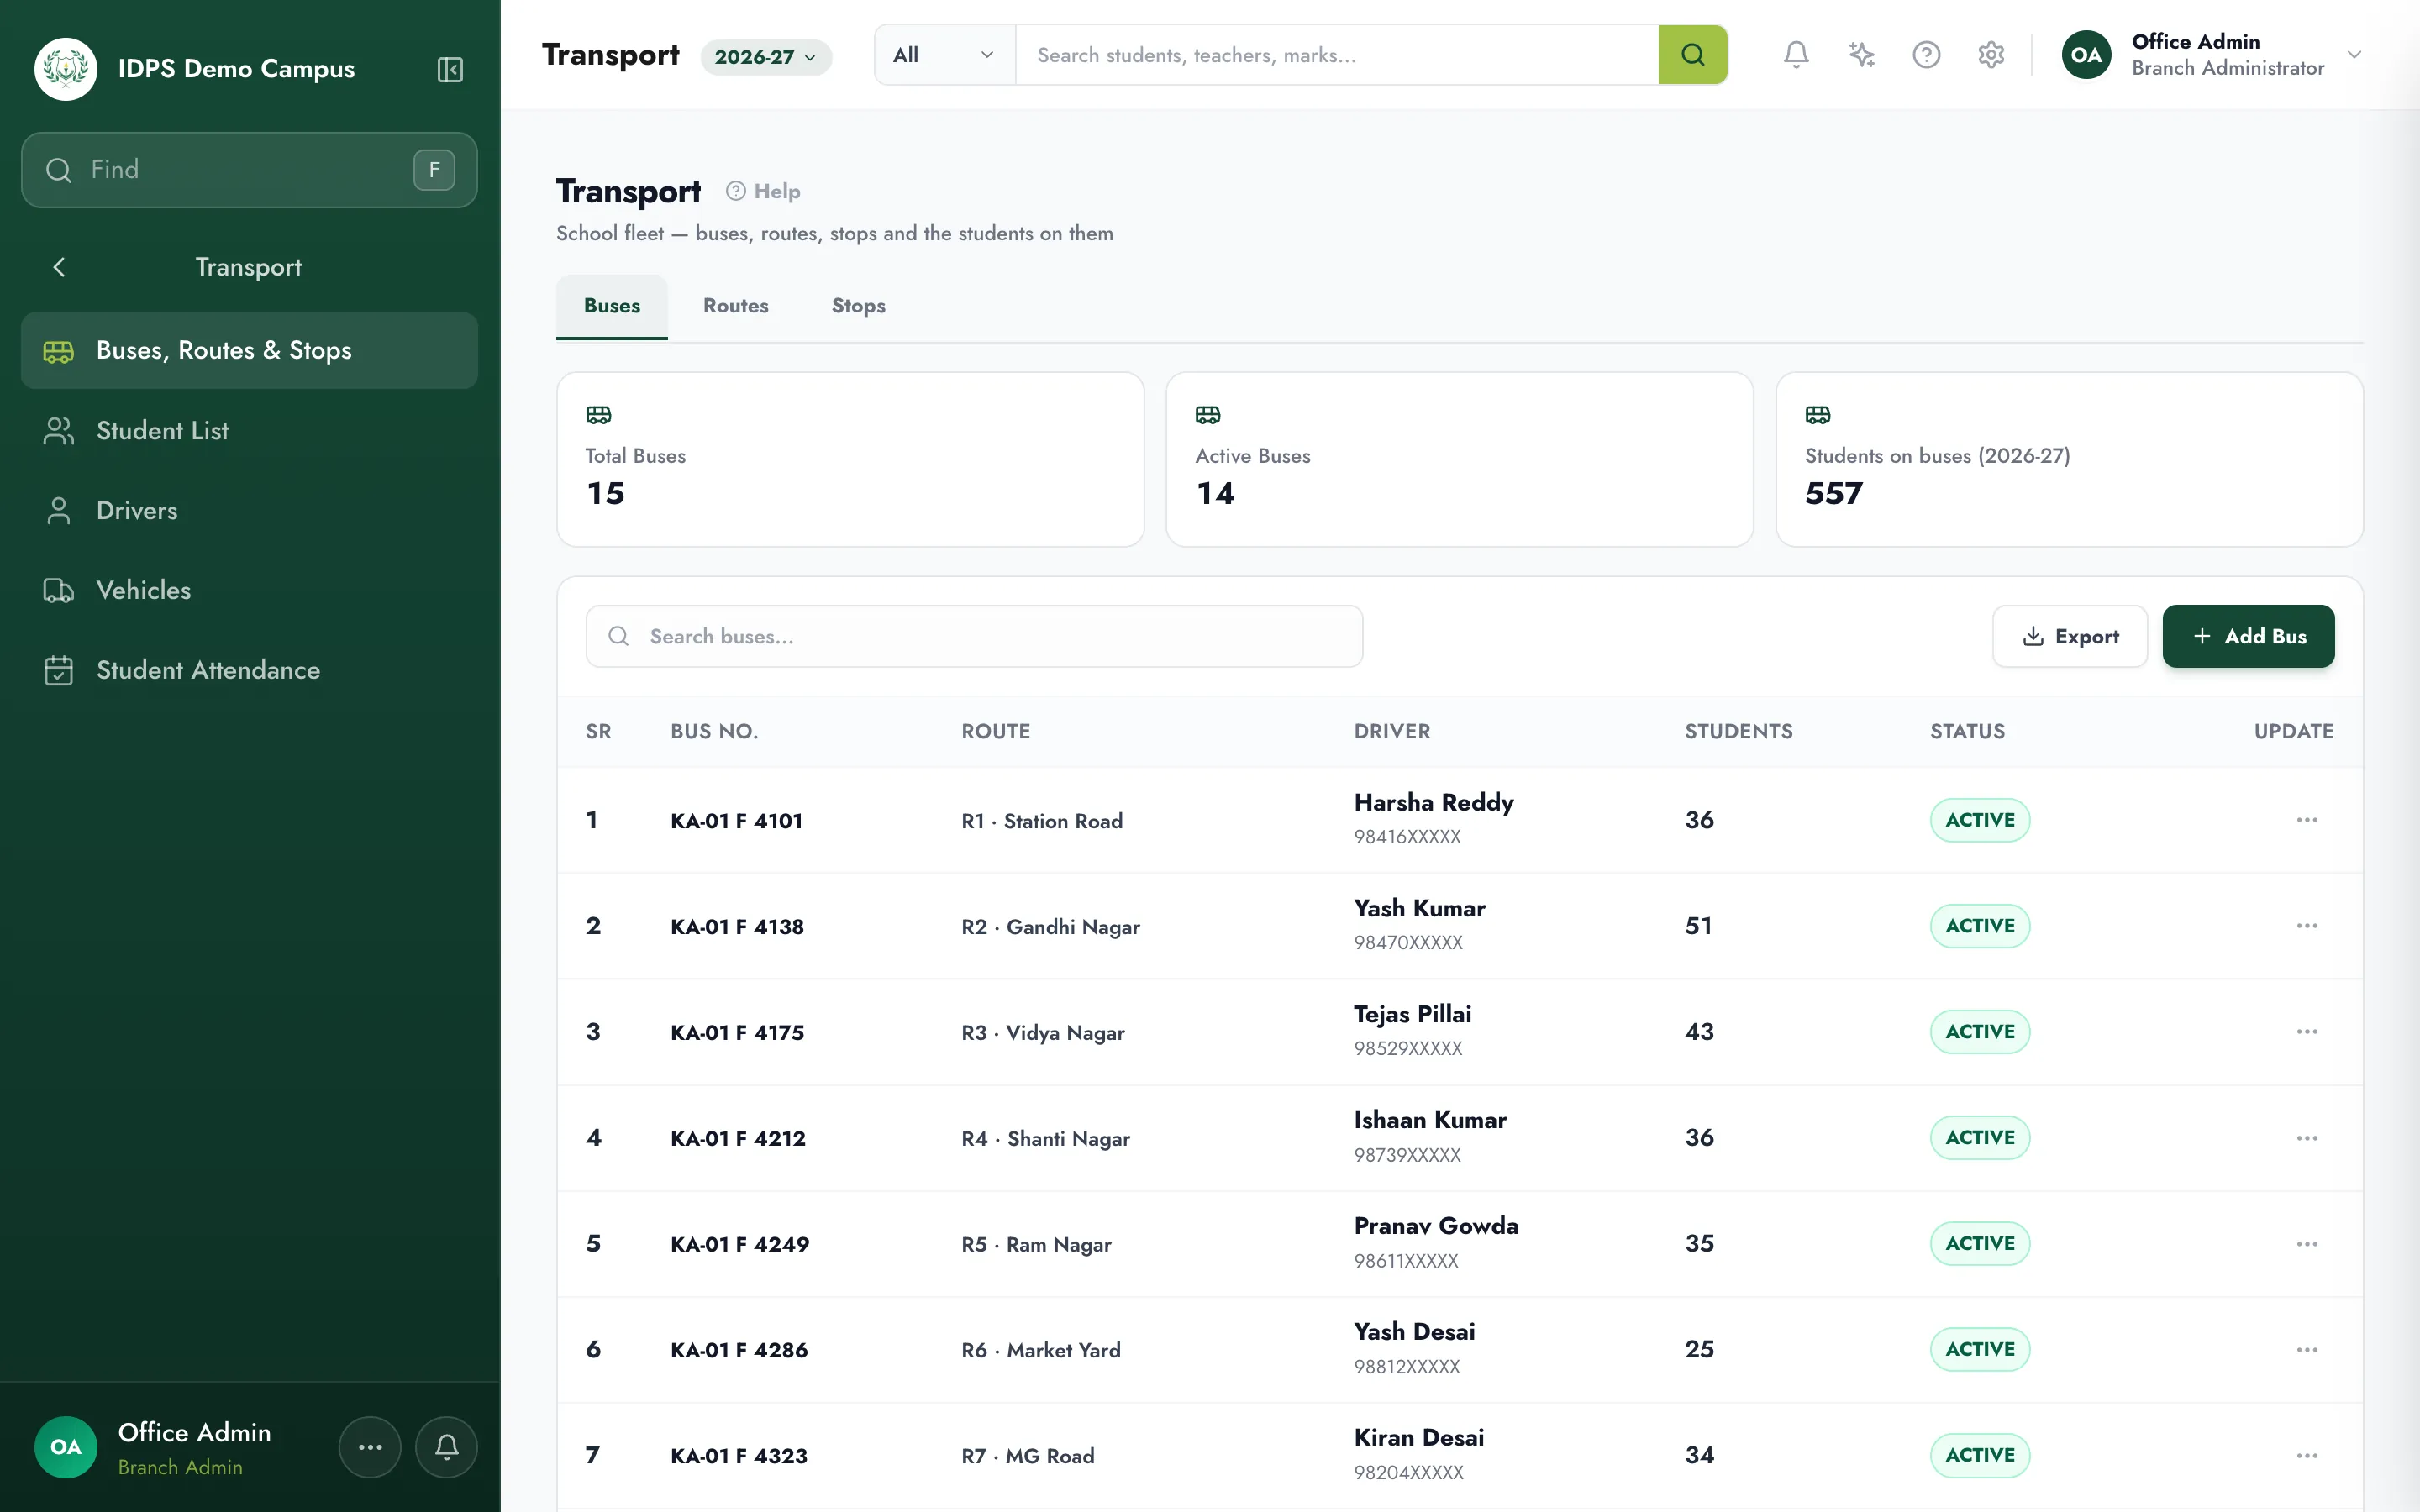Open Vehicles in sidebar
This screenshot has width=2420, height=1512.
coord(249,590)
